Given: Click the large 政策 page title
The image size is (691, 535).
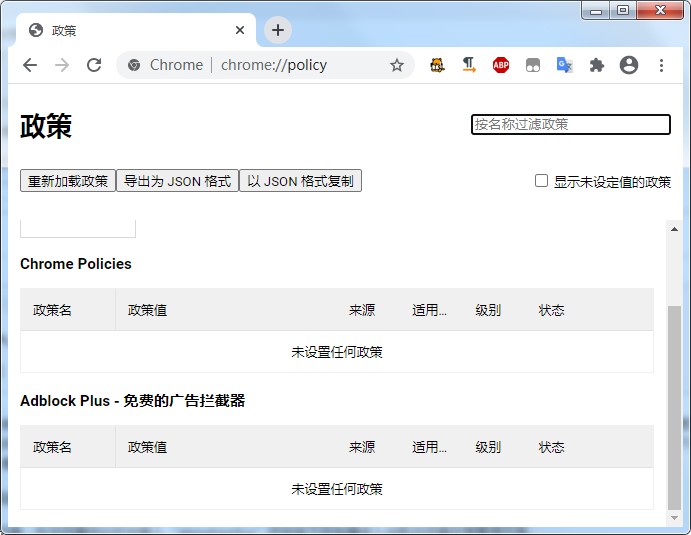Looking at the screenshot, I should 46,126.
